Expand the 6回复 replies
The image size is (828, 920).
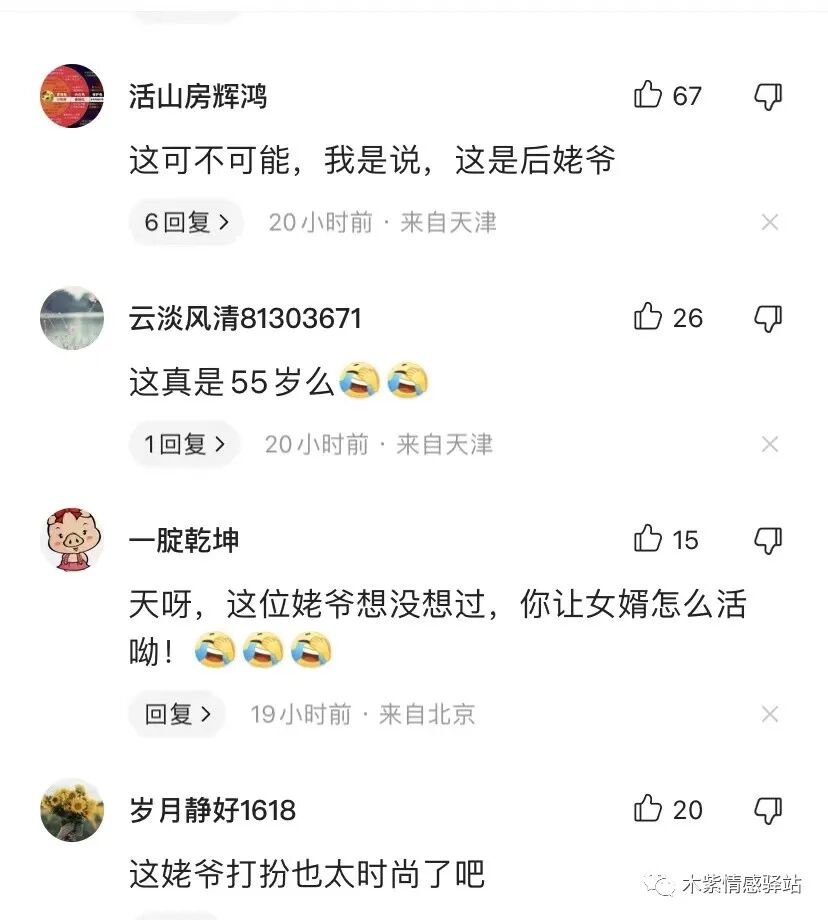(x=186, y=222)
